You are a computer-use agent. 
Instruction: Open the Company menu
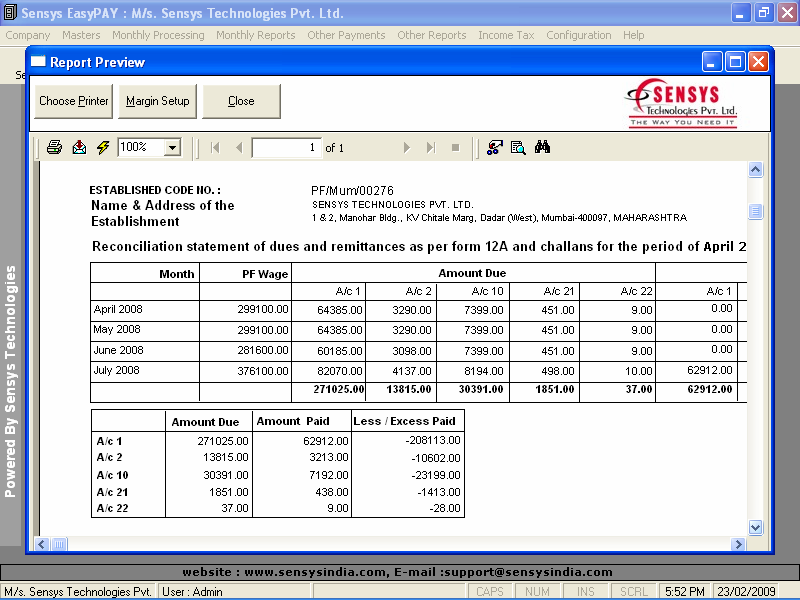(28, 35)
